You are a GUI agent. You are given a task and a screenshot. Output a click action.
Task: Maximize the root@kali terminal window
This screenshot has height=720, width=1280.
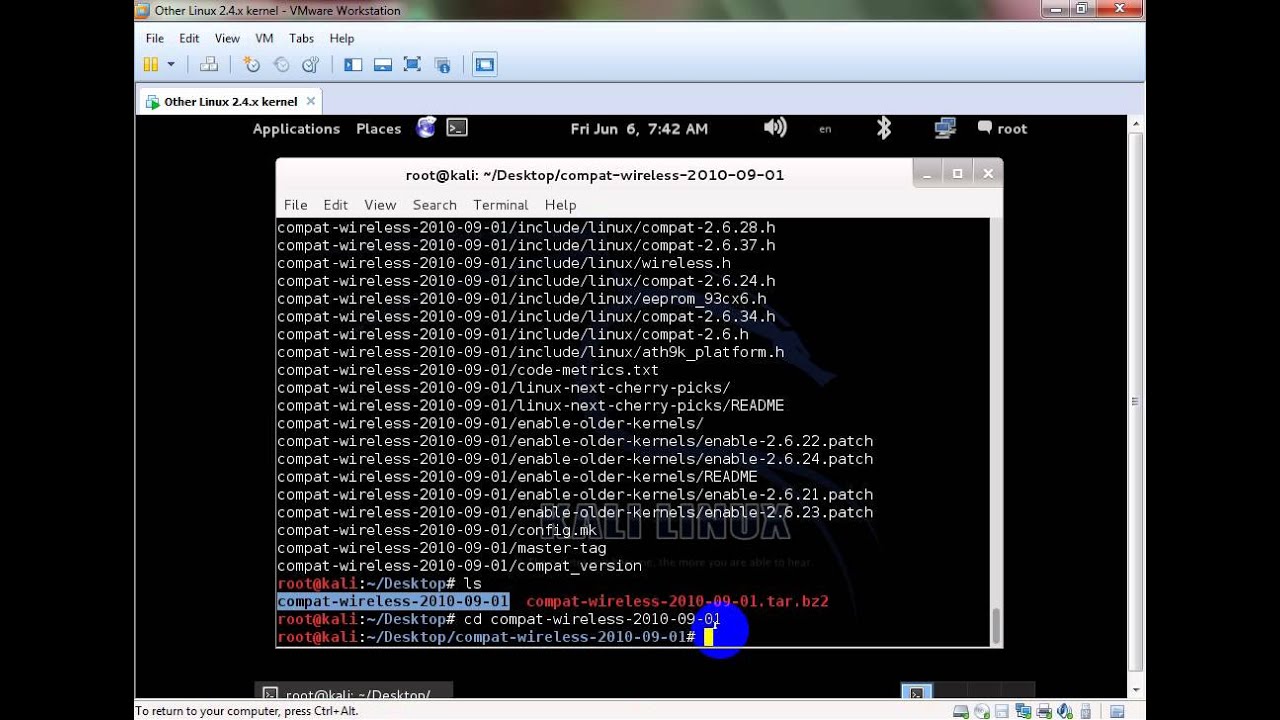pyautogui.click(x=957, y=174)
